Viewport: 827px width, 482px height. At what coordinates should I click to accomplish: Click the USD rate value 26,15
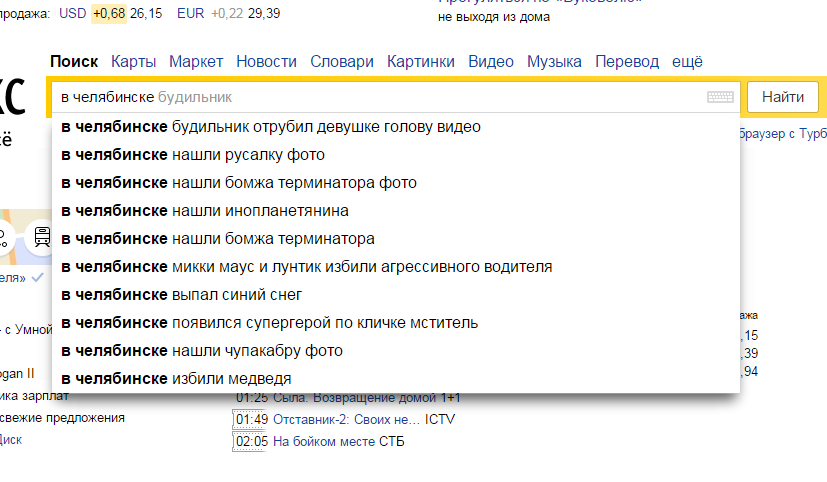(x=146, y=13)
